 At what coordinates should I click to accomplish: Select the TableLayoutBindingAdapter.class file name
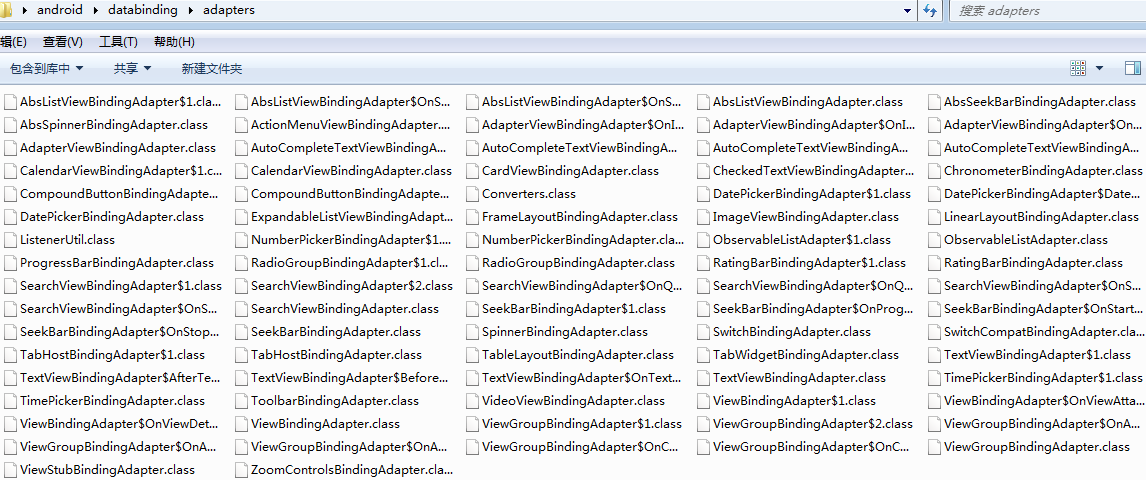(578, 355)
